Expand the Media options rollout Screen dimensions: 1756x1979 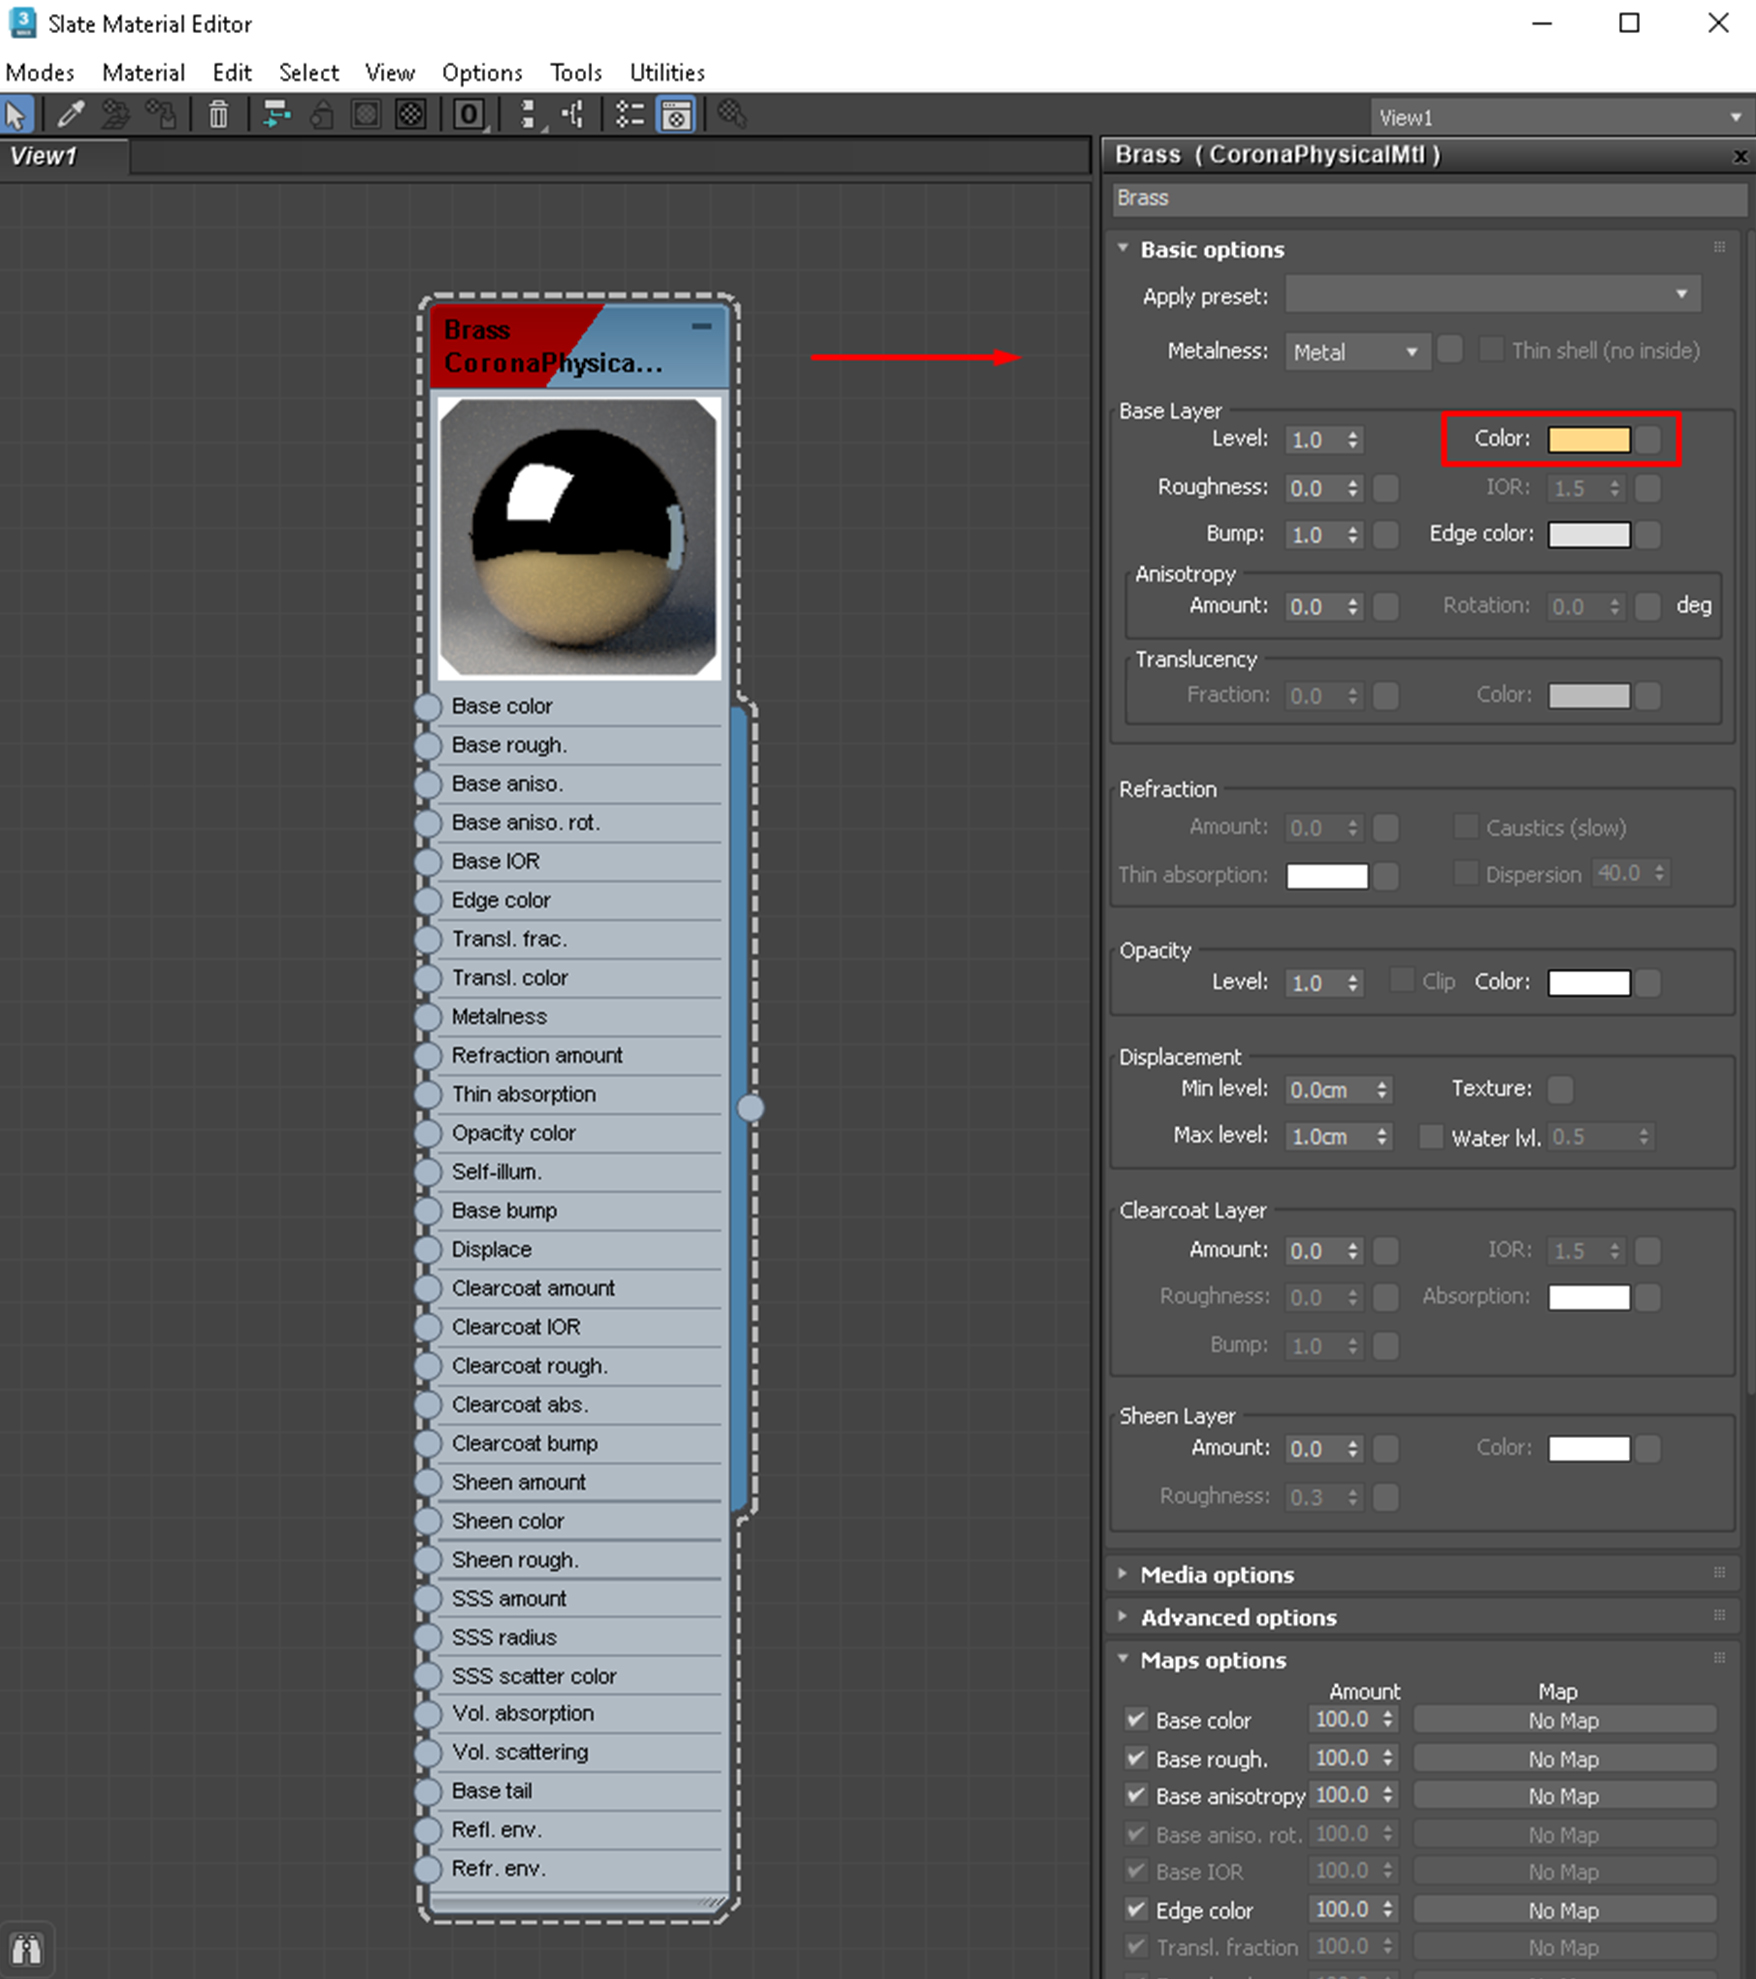(1217, 1574)
